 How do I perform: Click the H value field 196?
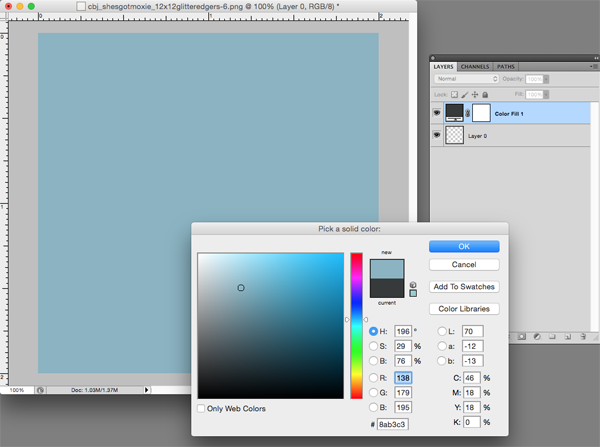(x=403, y=331)
